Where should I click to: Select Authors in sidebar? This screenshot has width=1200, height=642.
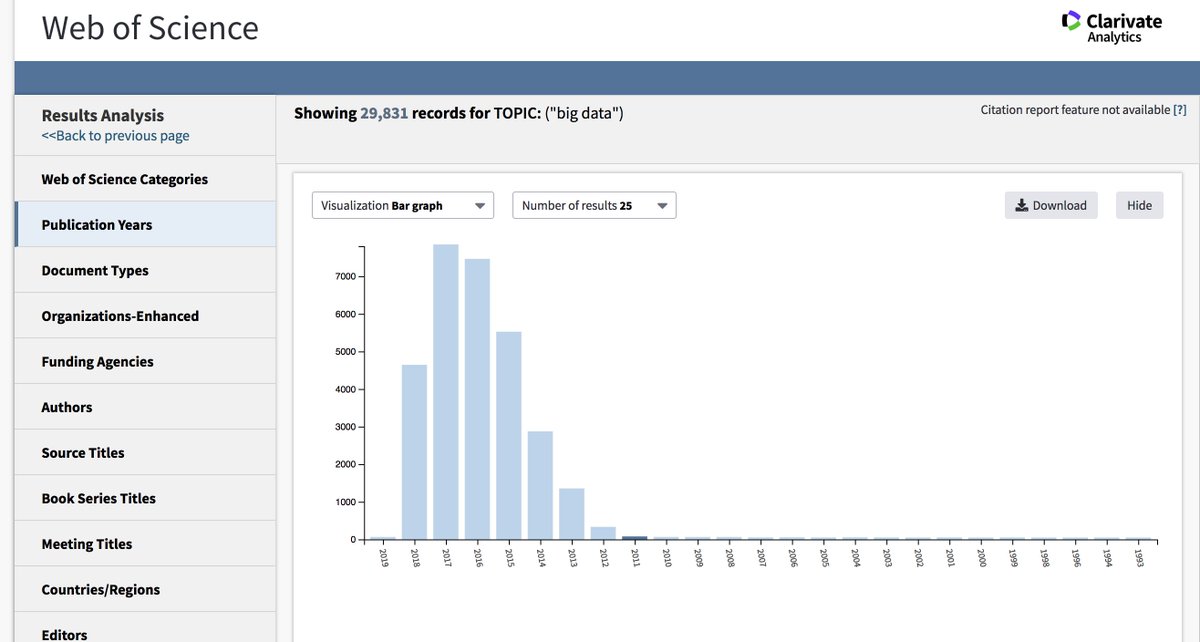(x=145, y=407)
